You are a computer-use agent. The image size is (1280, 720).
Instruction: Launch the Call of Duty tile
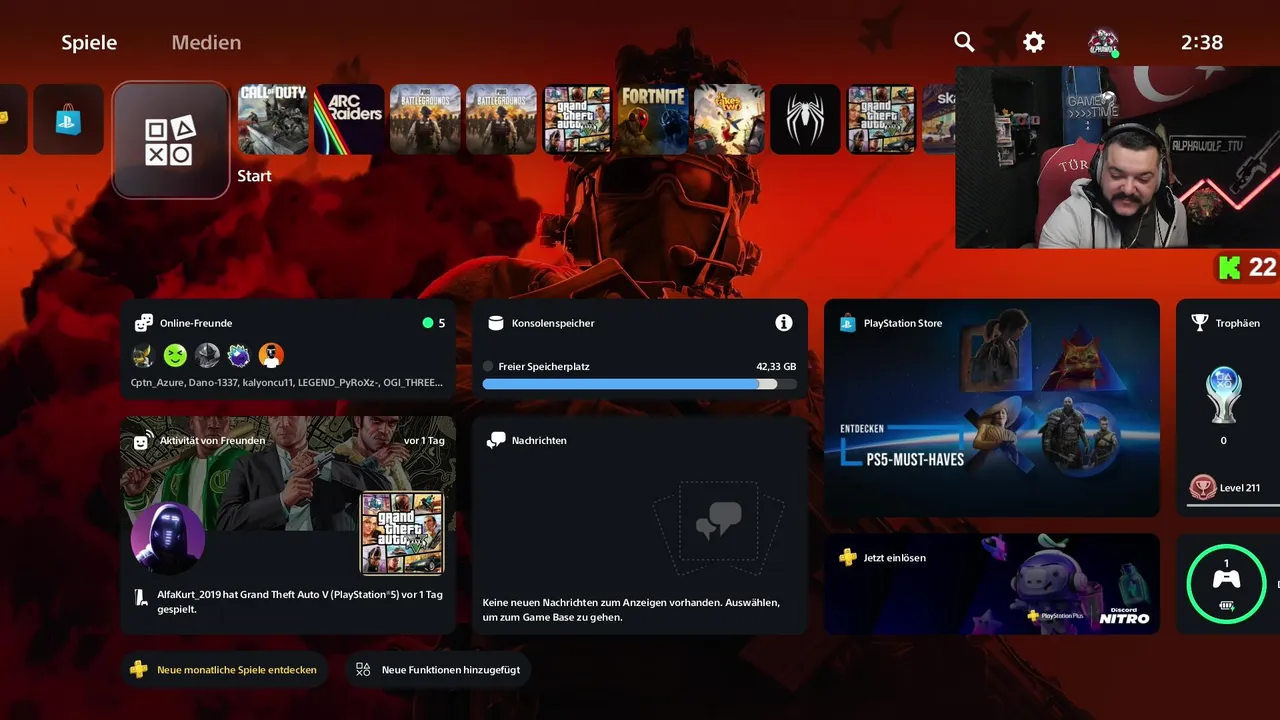[x=273, y=119]
